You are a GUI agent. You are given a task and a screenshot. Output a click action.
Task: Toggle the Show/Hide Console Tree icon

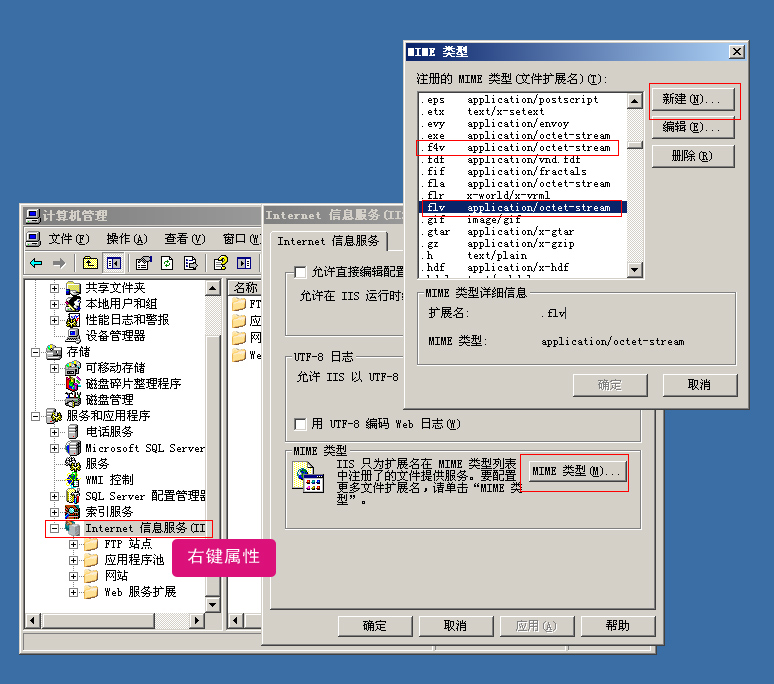click(x=113, y=263)
